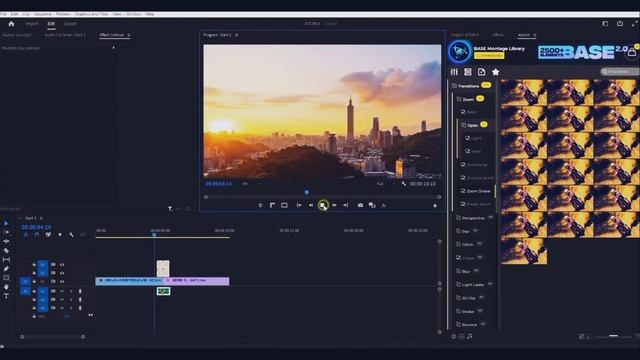Viewport: 640px width, 360px height.
Task: Click the program monitor playhead marker
Action: point(307,192)
